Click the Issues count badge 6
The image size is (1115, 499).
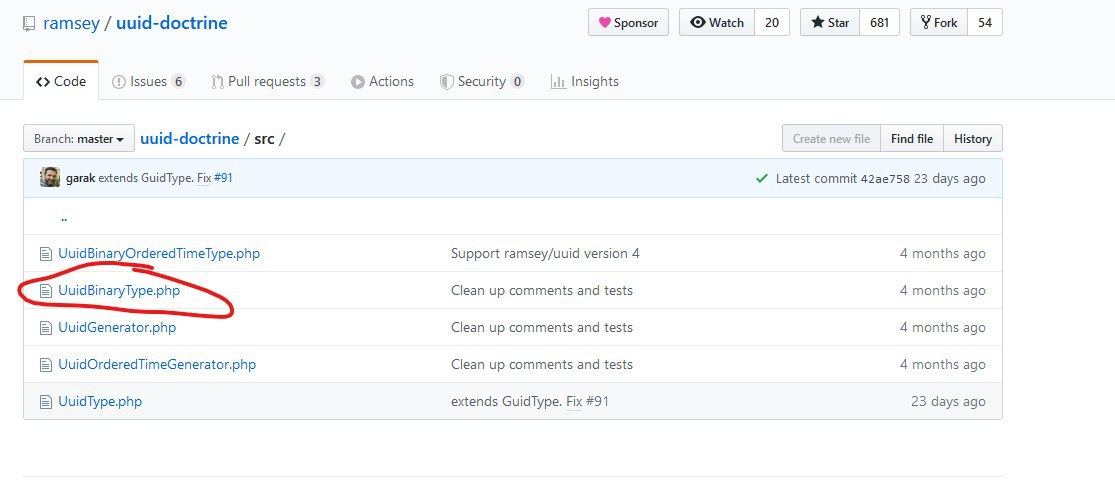pos(178,81)
